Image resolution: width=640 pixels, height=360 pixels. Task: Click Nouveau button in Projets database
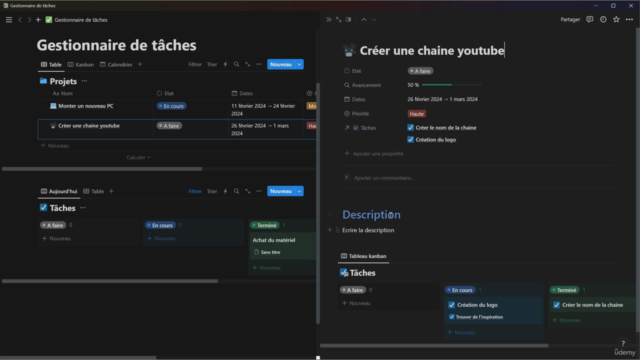point(281,64)
